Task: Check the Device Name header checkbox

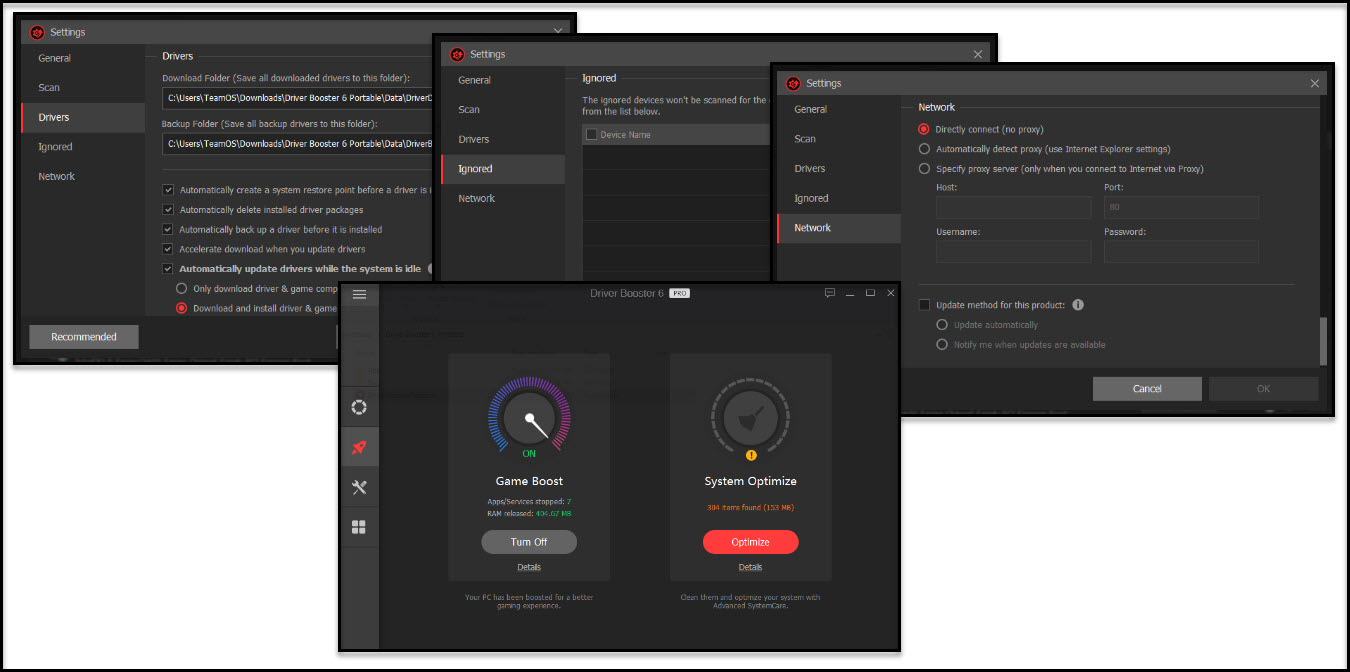Action: (x=591, y=134)
